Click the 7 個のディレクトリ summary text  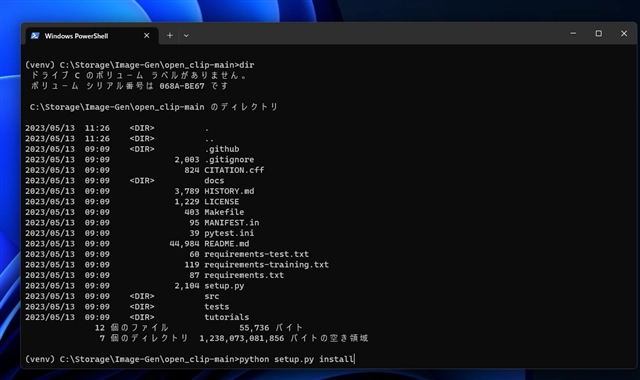point(144,338)
